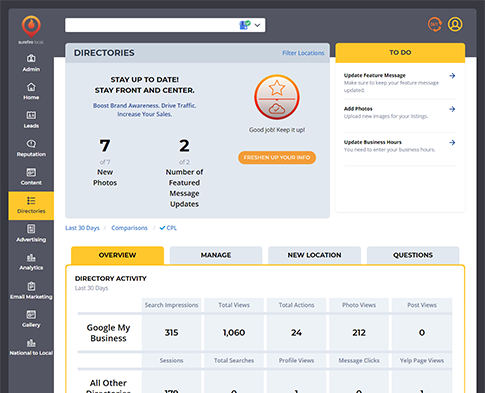This screenshot has width=485, height=393.
Task: Open the Leads sidebar icon
Action: coord(31,115)
